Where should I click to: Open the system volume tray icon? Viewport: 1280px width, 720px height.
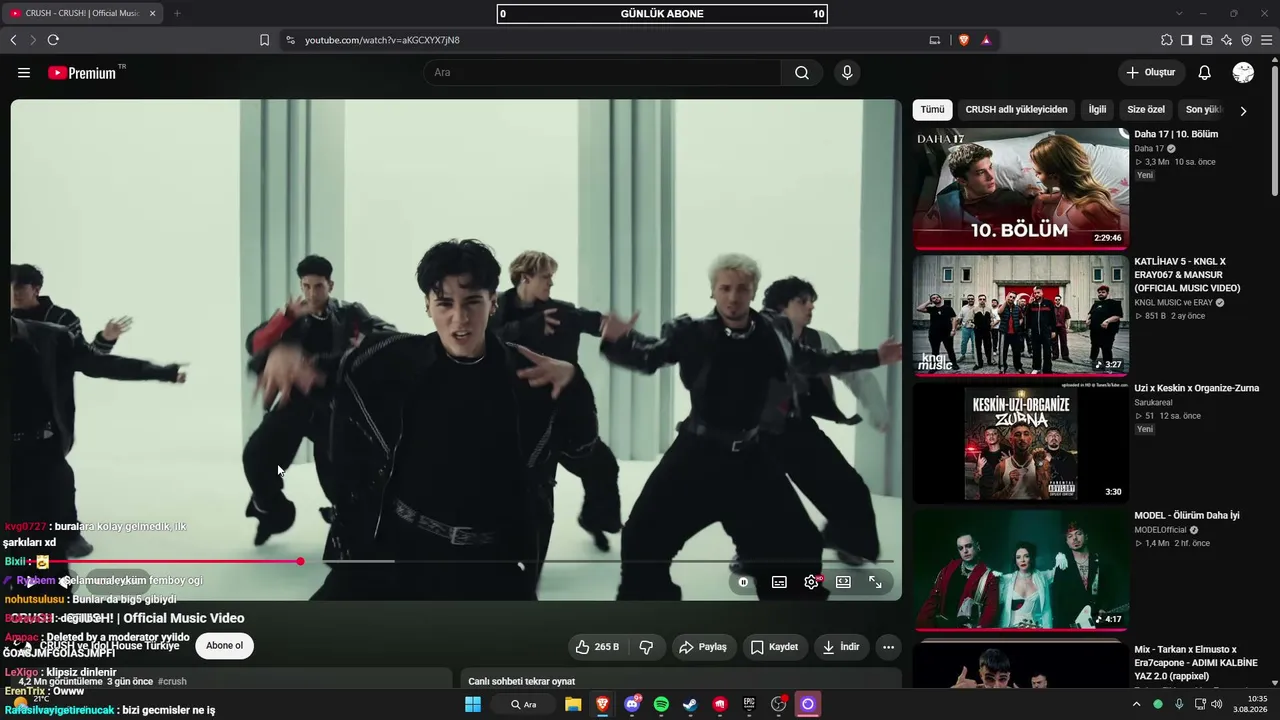click(1216, 705)
